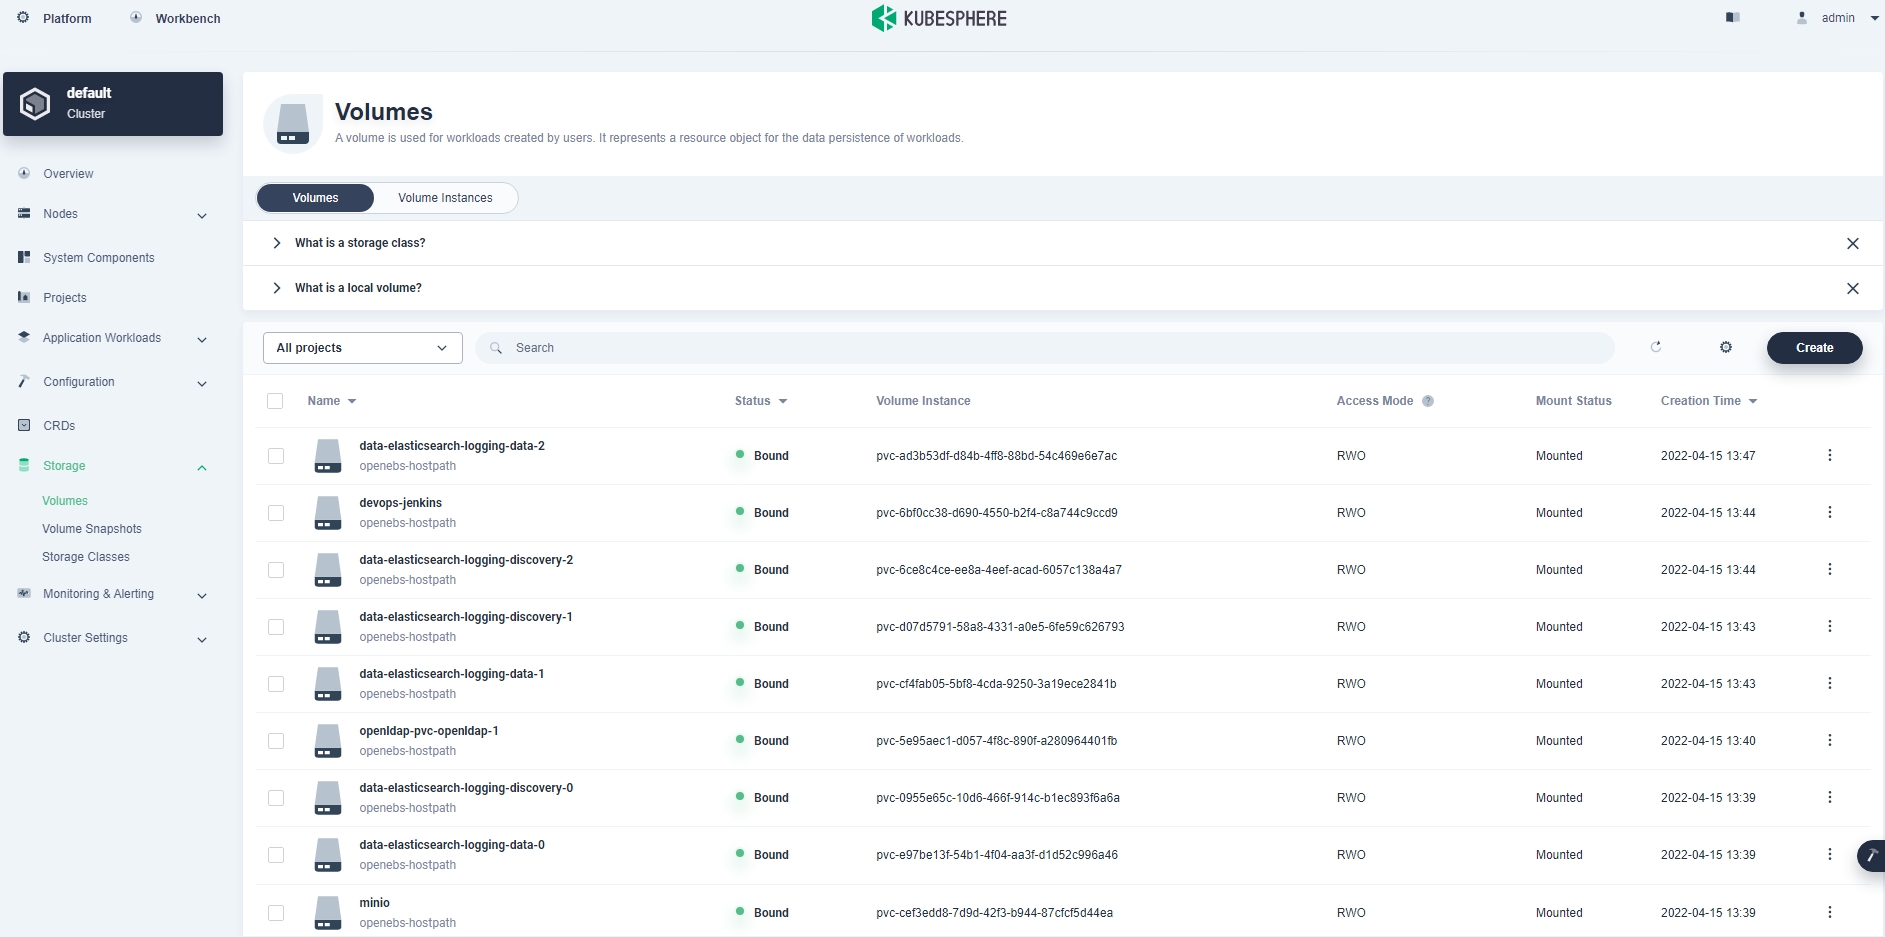The height and width of the screenshot is (937, 1885).
Task: Open Volume Snapshots in the sidebar
Action: (92, 529)
